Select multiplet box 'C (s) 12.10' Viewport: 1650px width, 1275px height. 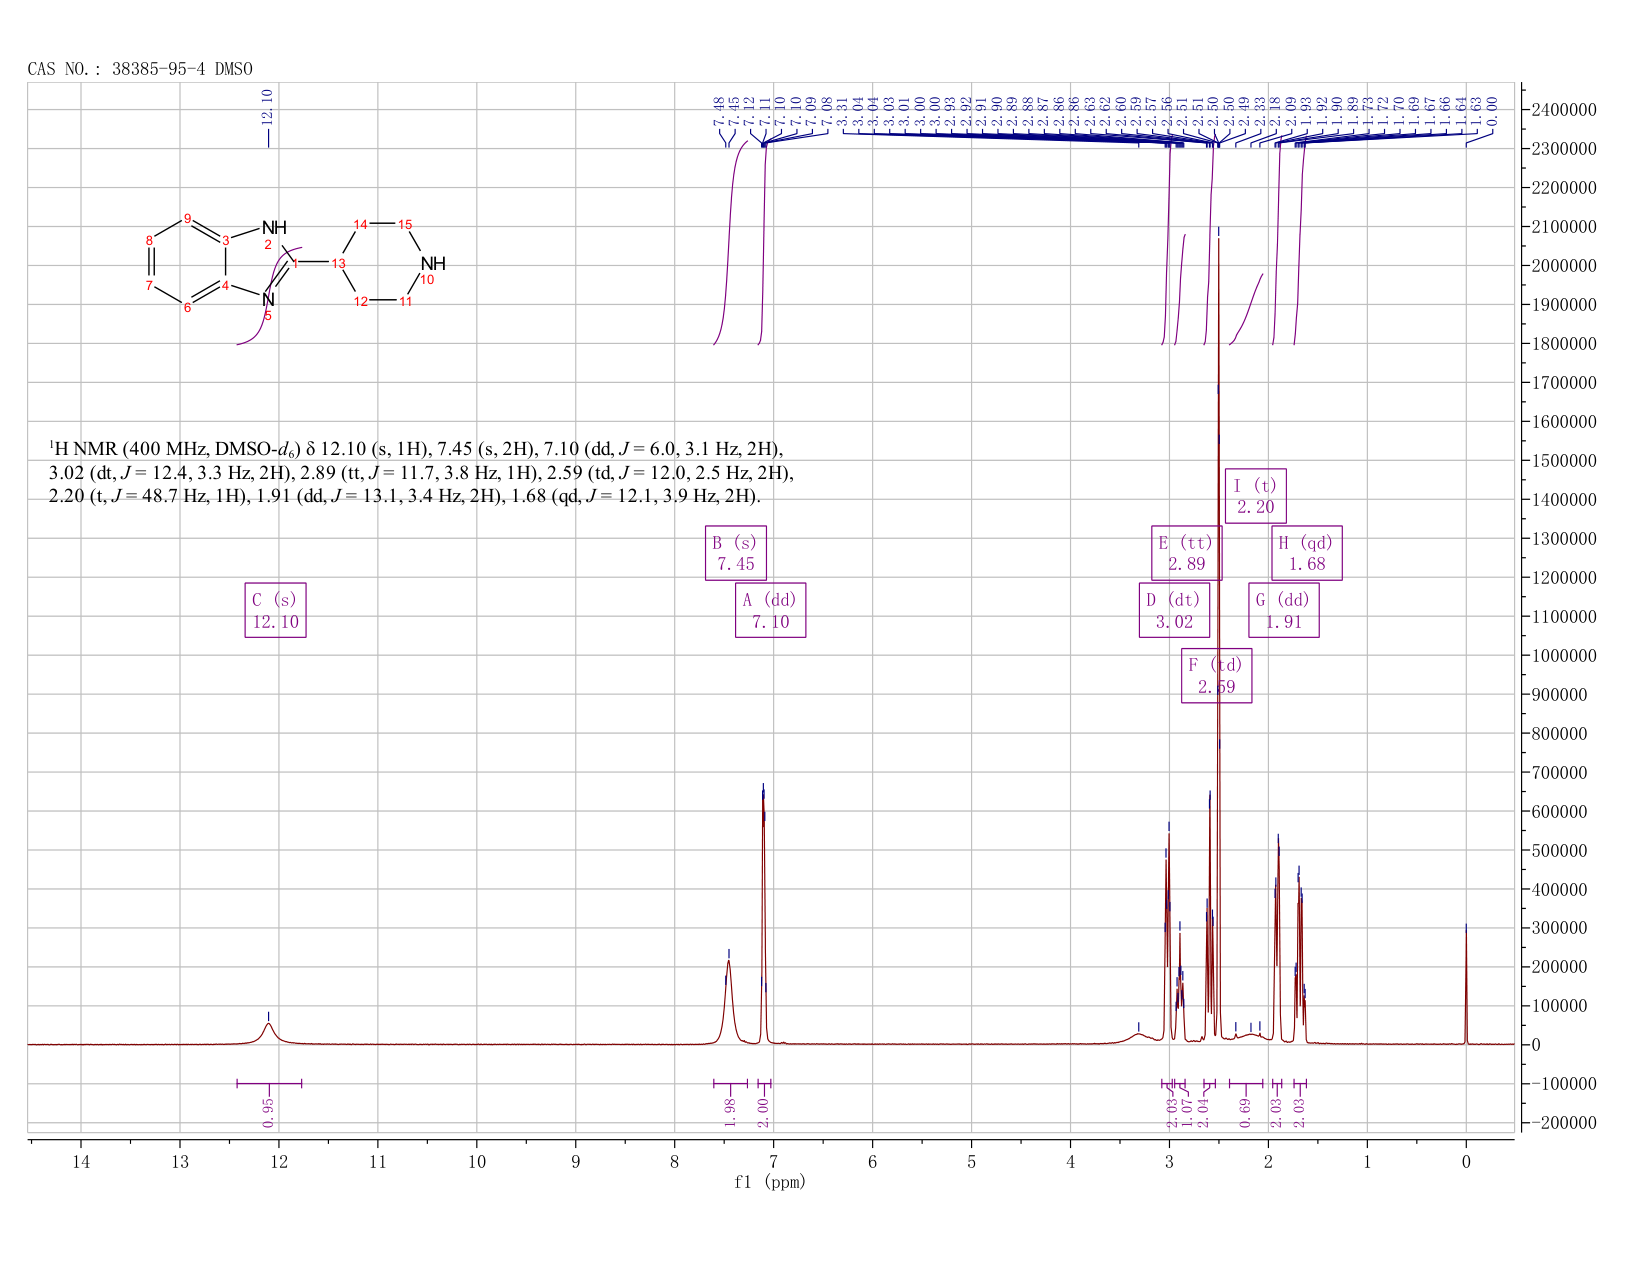(275, 610)
